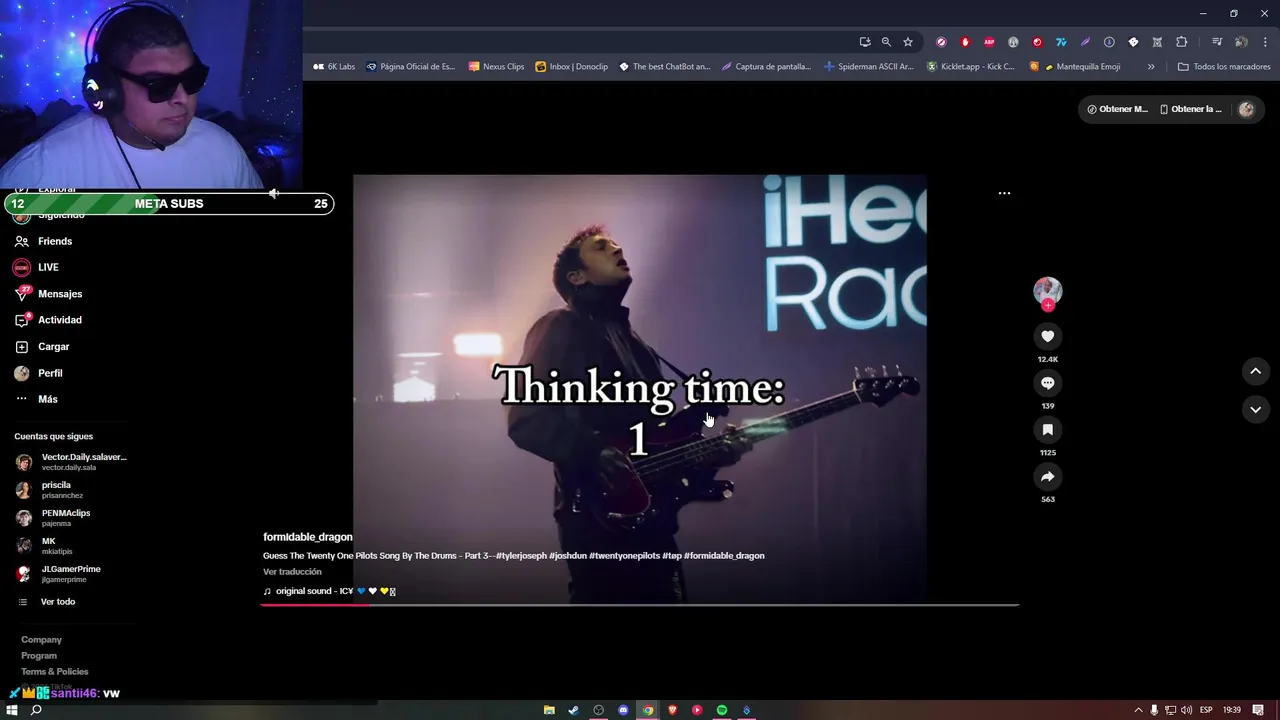Open Windows search magnifier in taskbar
Viewport: 1280px width, 720px height.
(36, 710)
